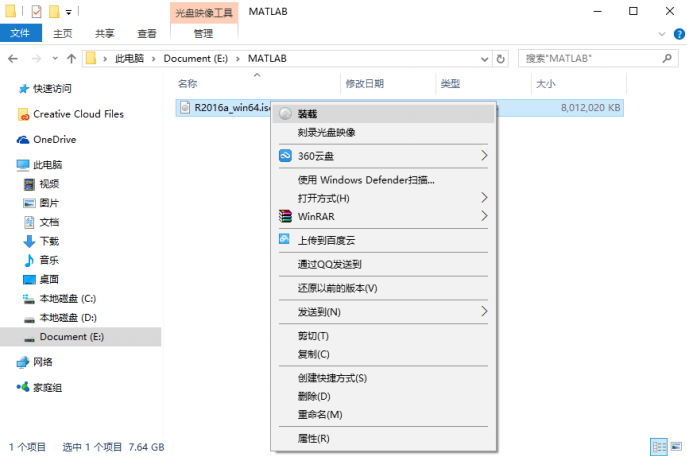Switch to the 查看 ribbon tab
The height and width of the screenshot is (456, 687).
pyautogui.click(x=147, y=33)
